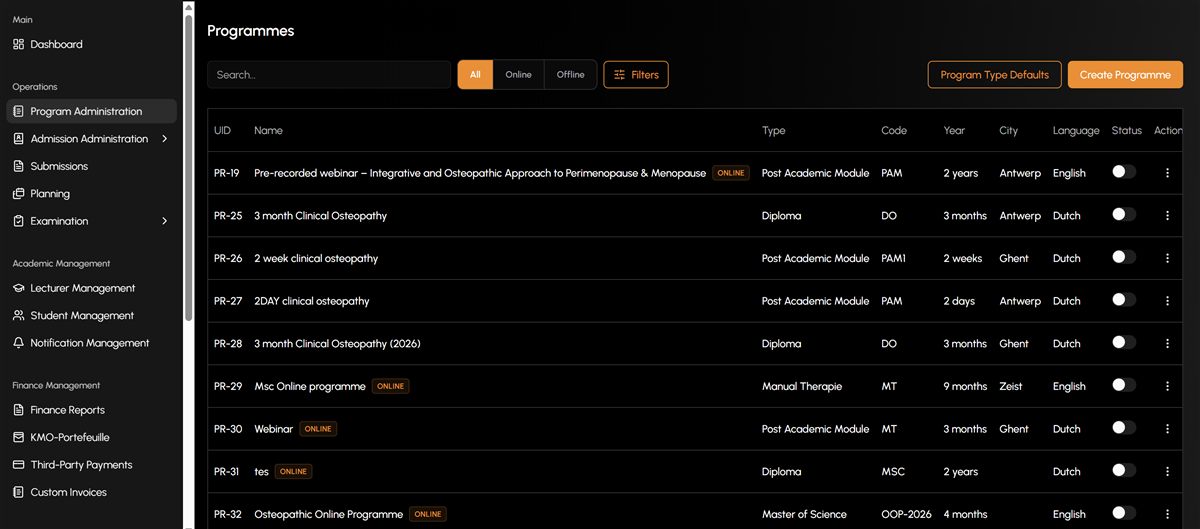Image resolution: width=1200 pixels, height=529 pixels.
Task: Open the Dashboard sidebar icon
Action: 18,44
